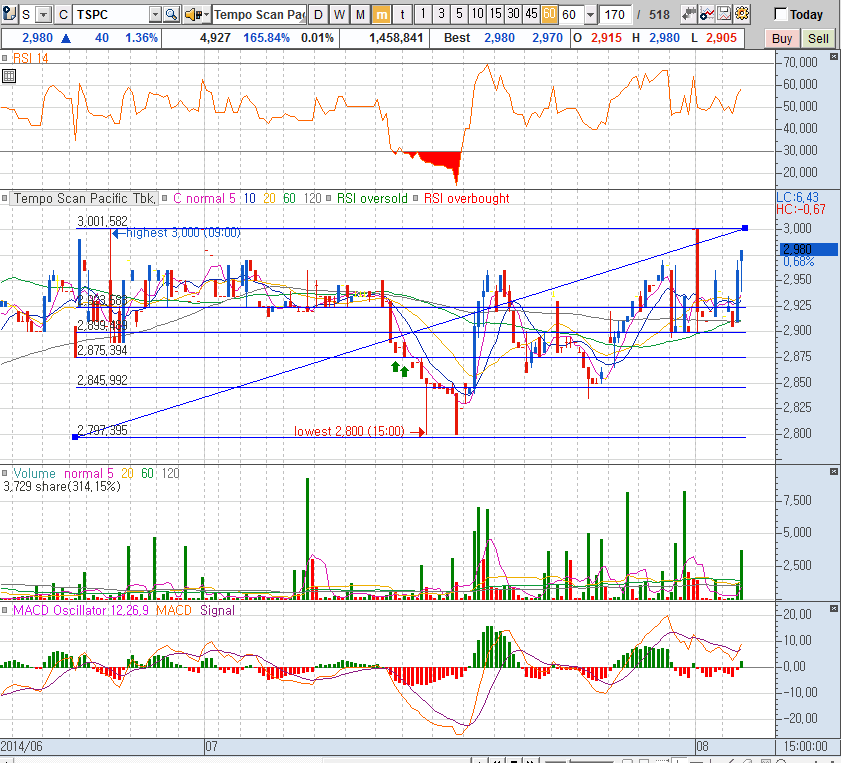Click the swap arrows toolbar icon
The height and width of the screenshot is (763, 841).
[689, 15]
